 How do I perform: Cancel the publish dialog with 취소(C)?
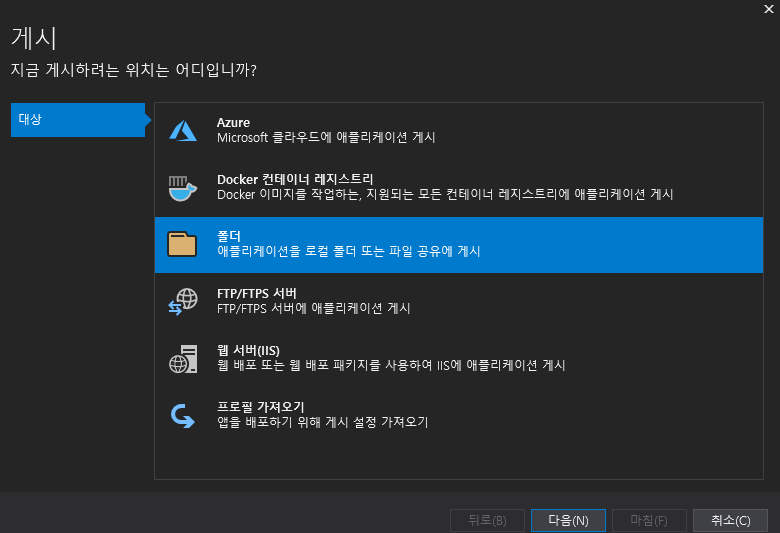730,521
